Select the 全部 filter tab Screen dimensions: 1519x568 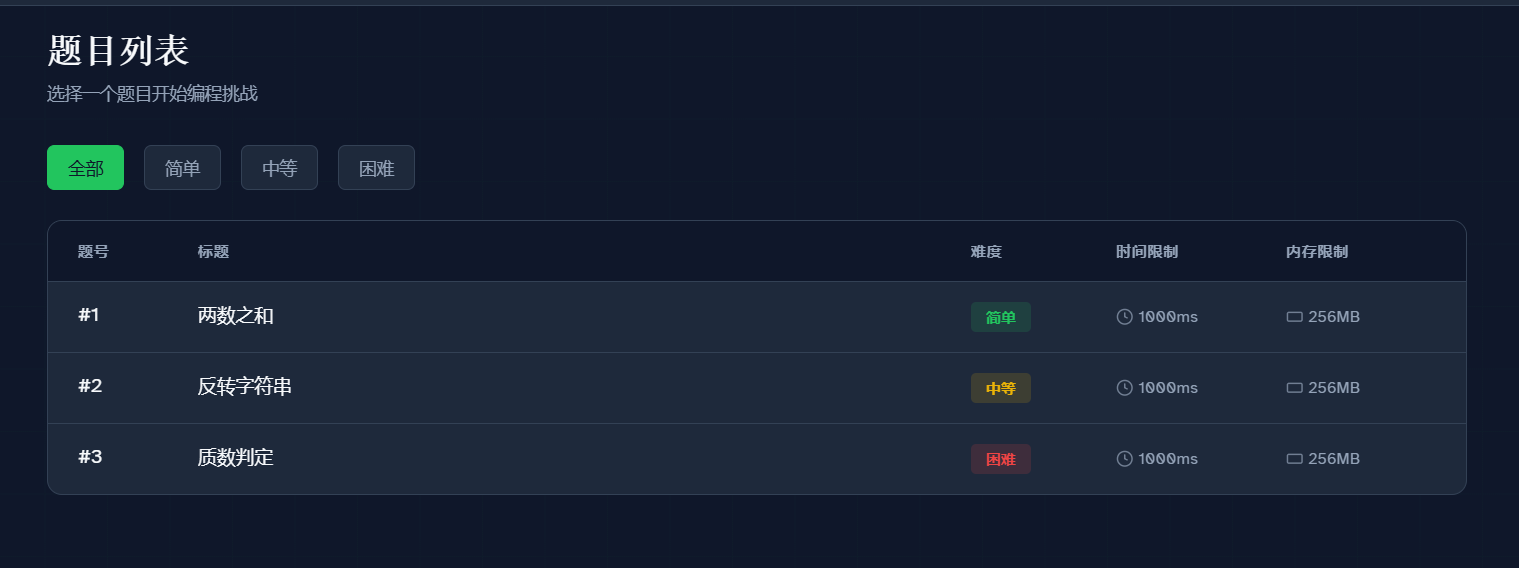click(x=85, y=168)
